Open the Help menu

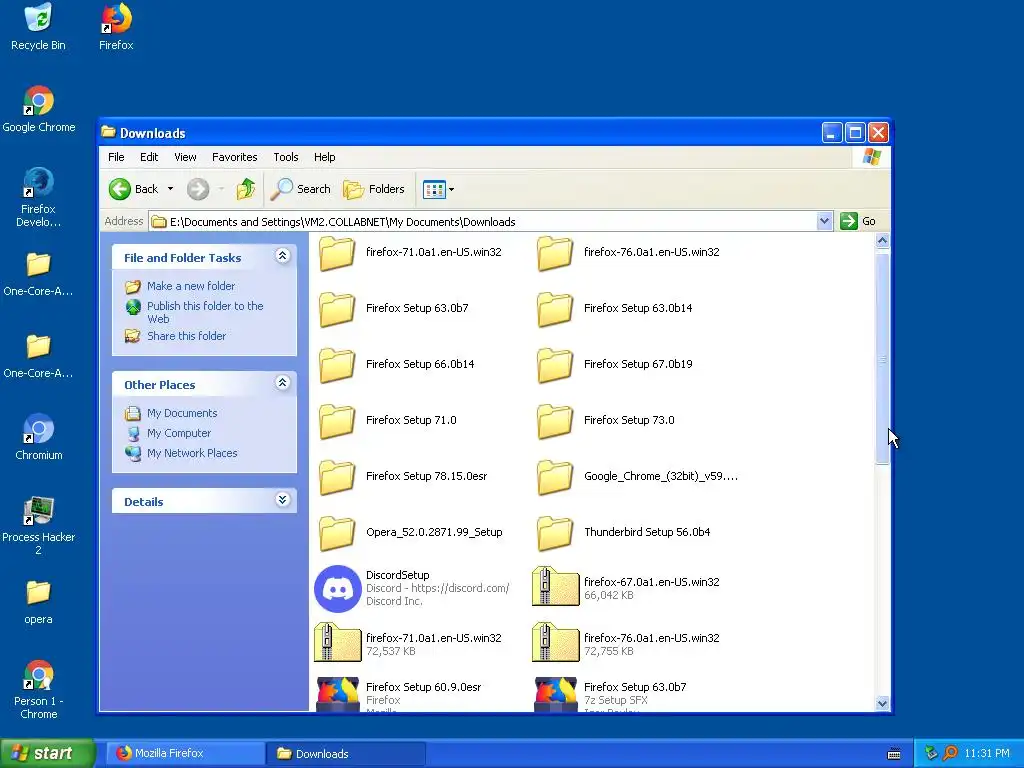[324, 157]
